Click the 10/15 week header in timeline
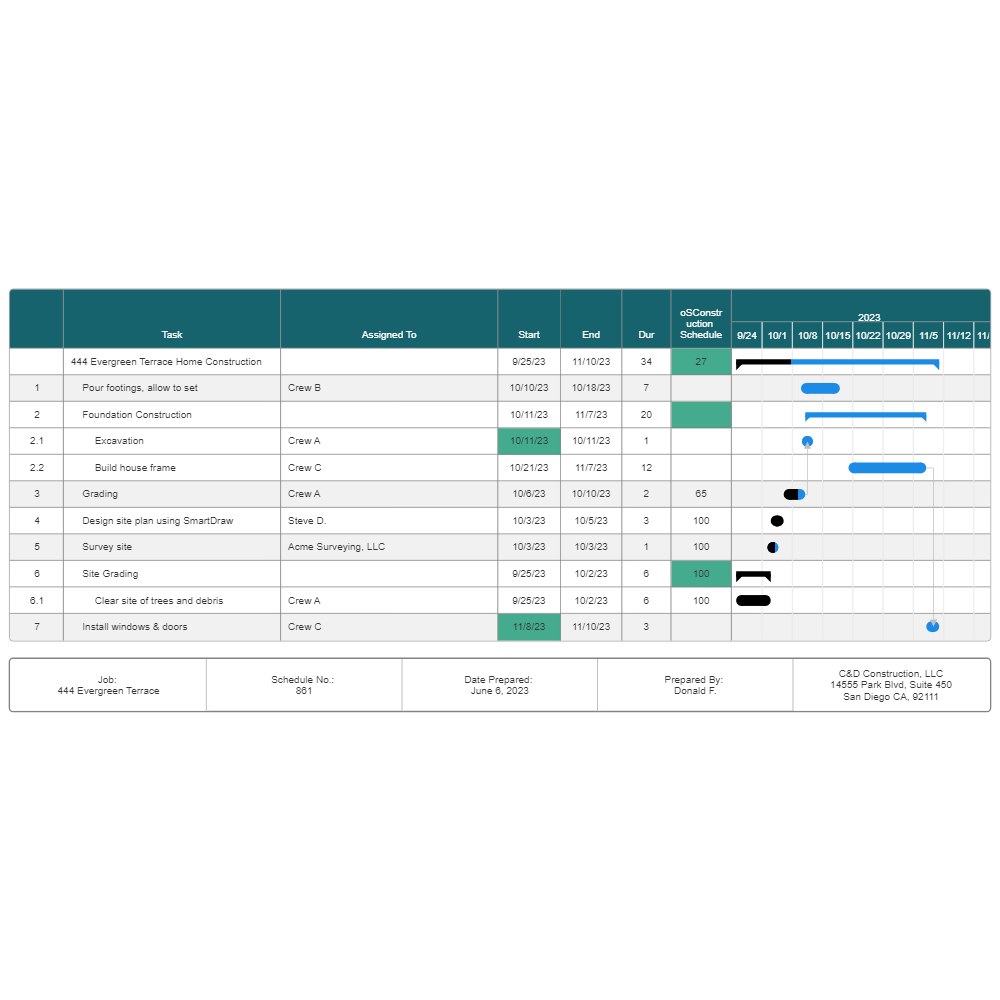The image size is (1000, 1000). (837, 335)
